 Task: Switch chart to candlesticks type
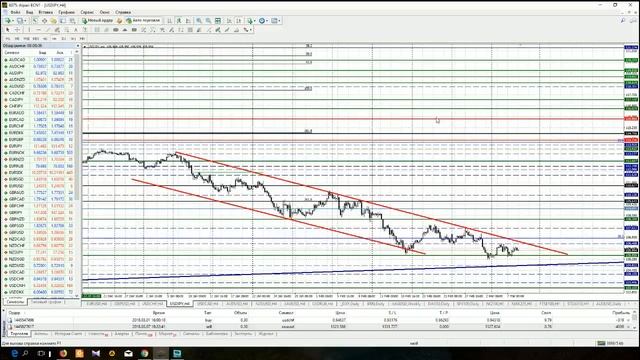179,20
